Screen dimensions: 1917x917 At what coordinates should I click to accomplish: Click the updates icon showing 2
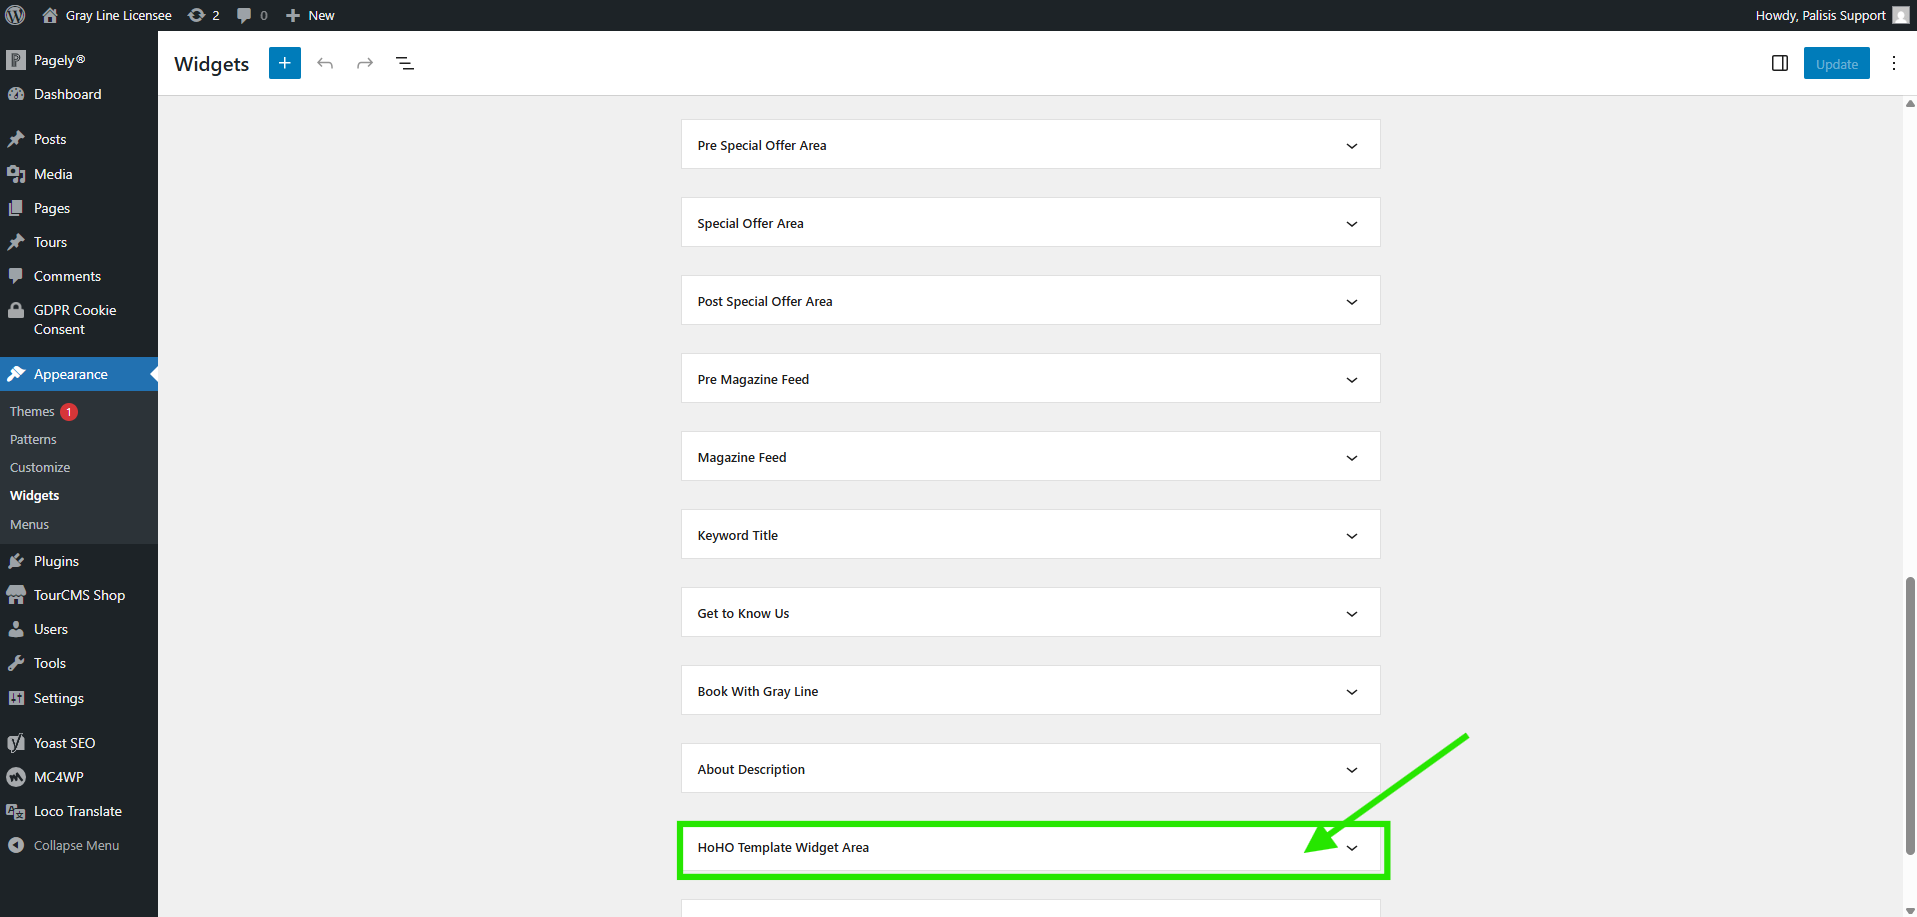coord(196,15)
